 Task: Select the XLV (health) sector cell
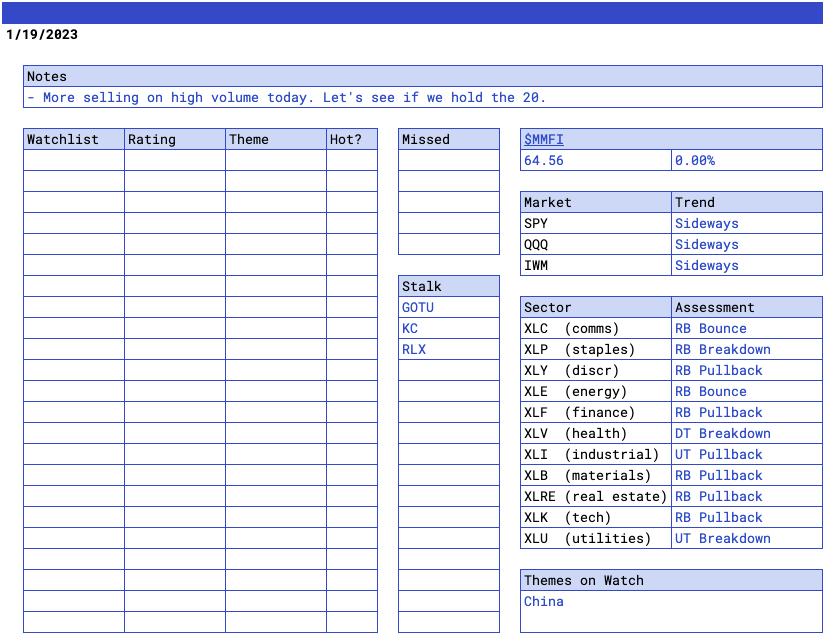(x=596, y=433)
